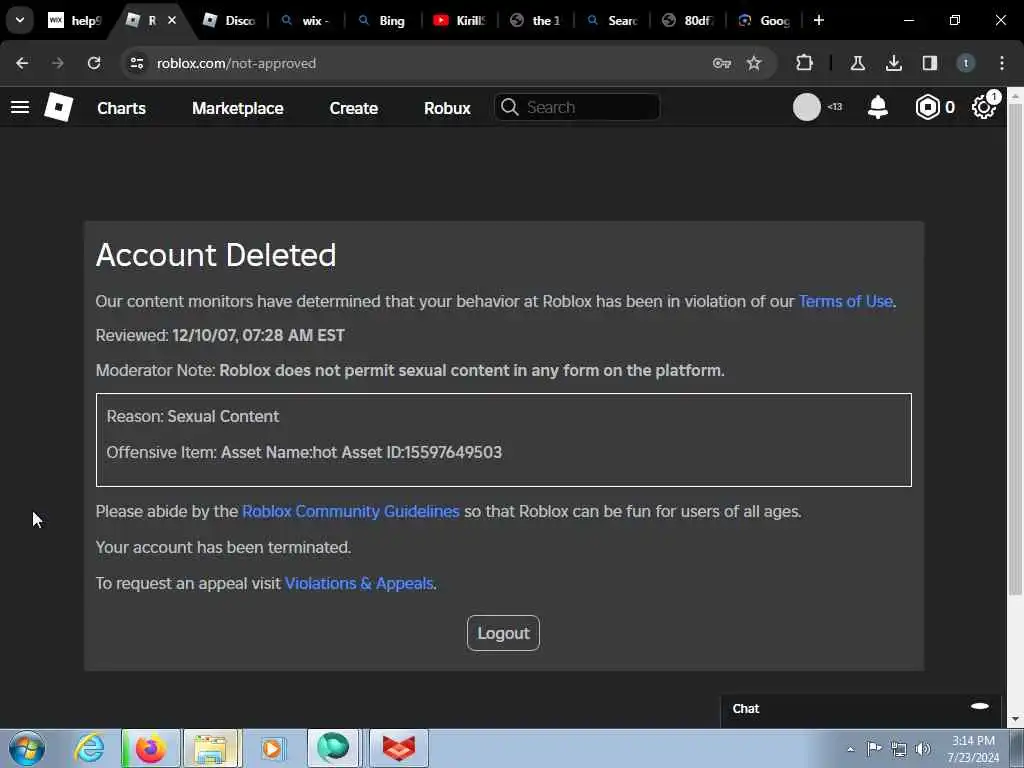1024x768 pixels.
Task: Open the green globe browser taskbar icon
Action: click(333, 748)
